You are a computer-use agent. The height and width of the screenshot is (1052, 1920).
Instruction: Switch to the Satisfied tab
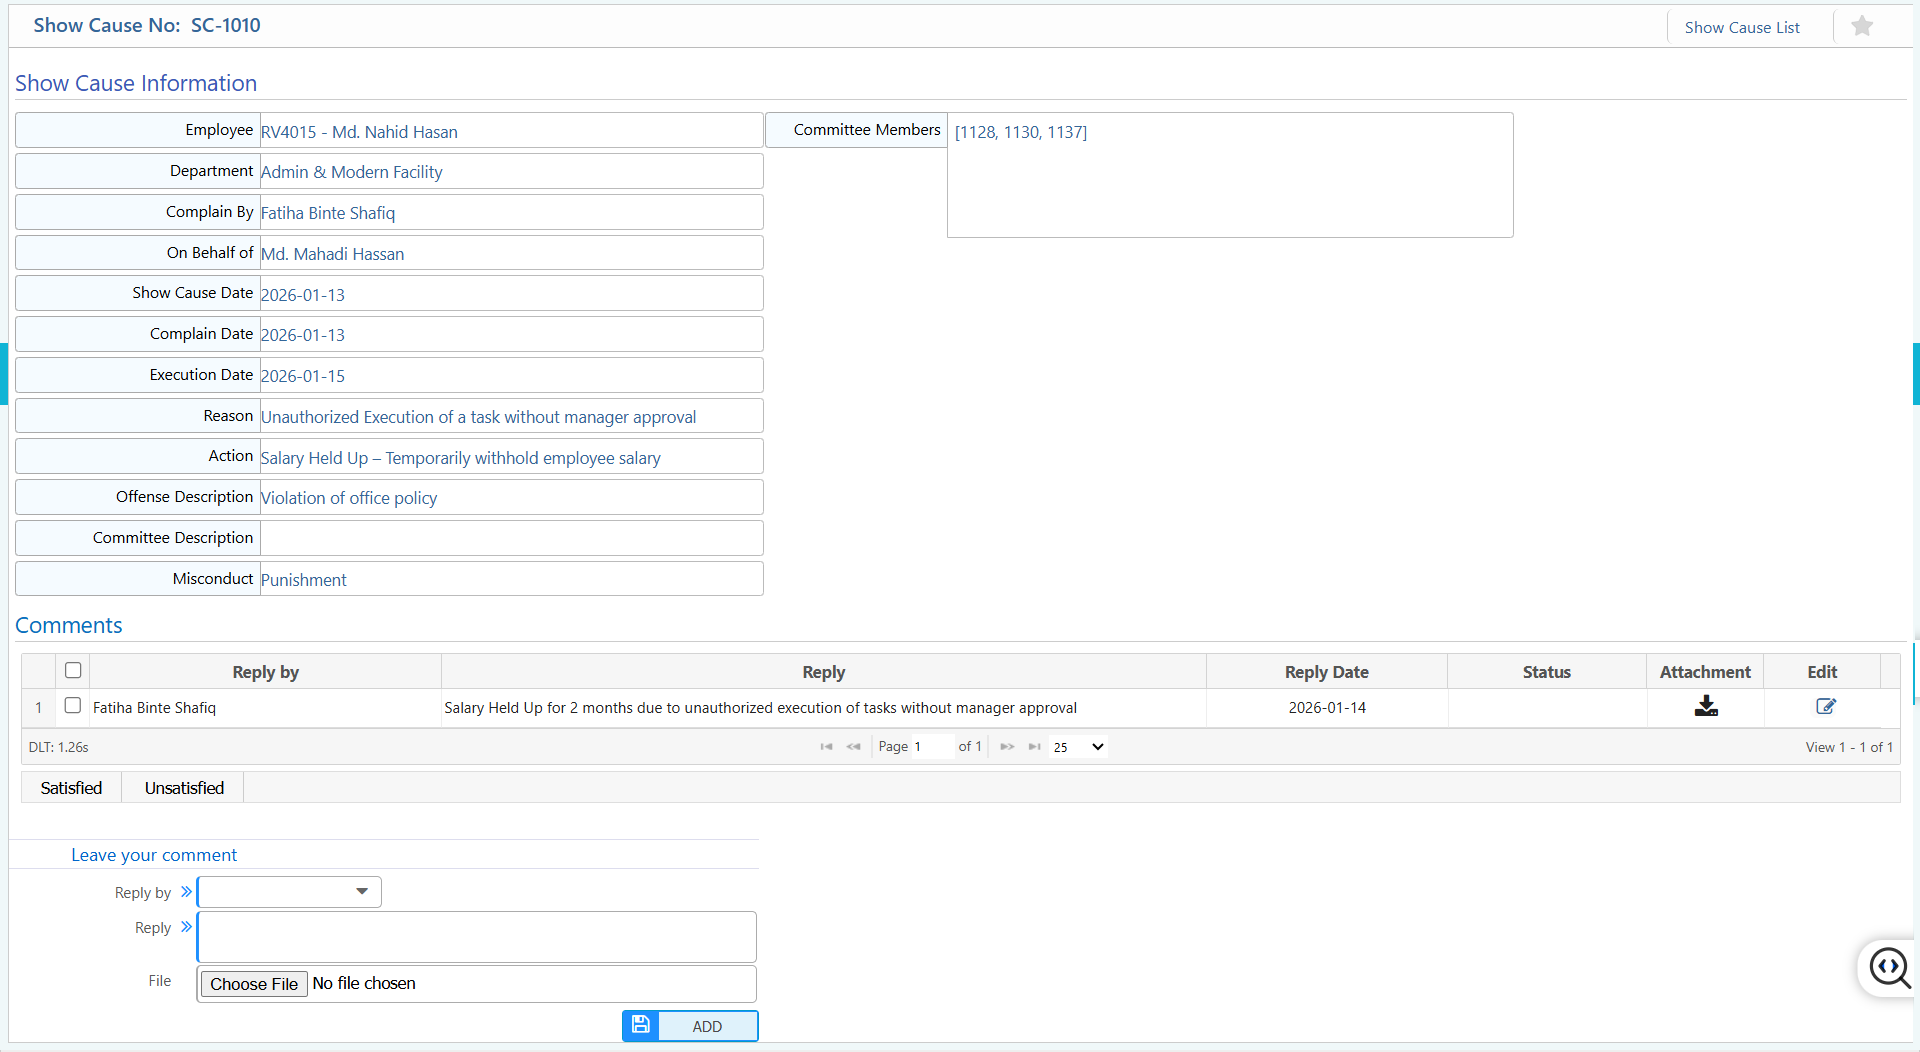70,787
